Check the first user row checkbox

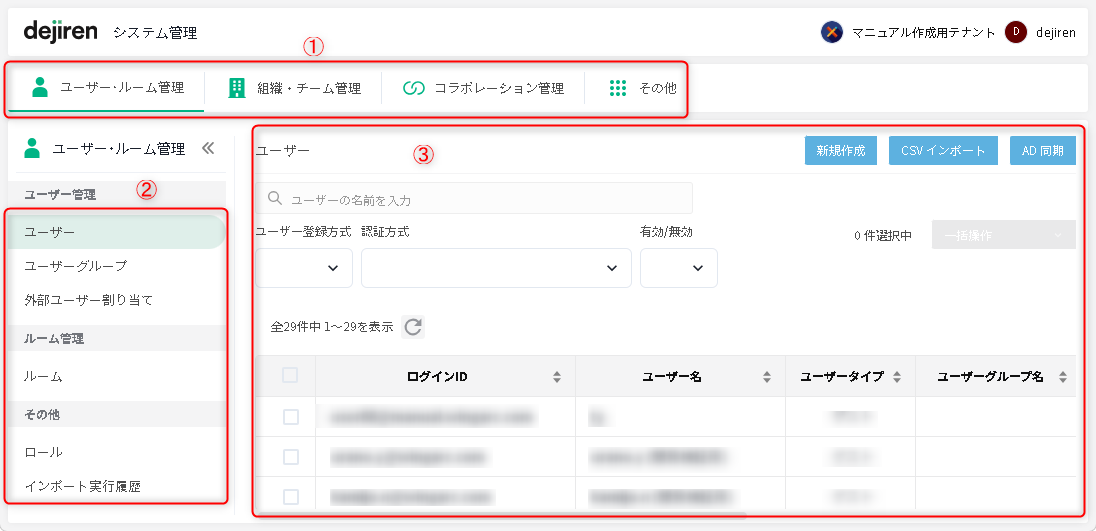(x=291, y=417)
